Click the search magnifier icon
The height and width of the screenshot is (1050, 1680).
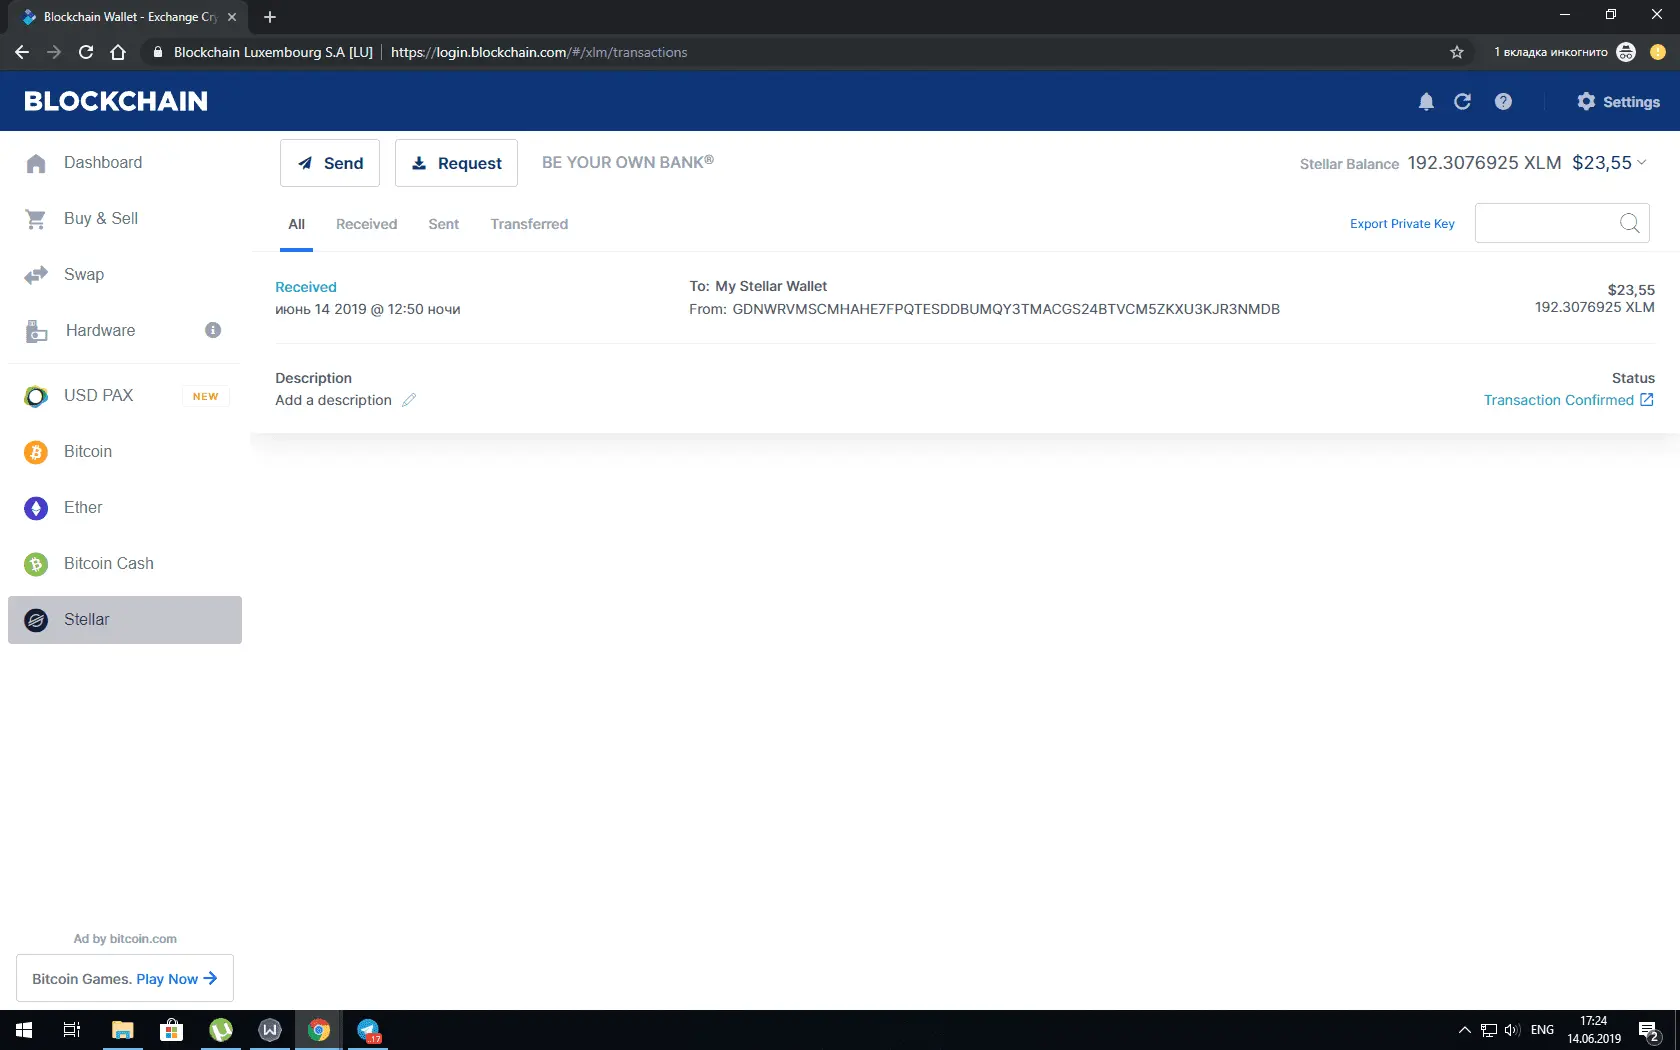point(1629,223)
